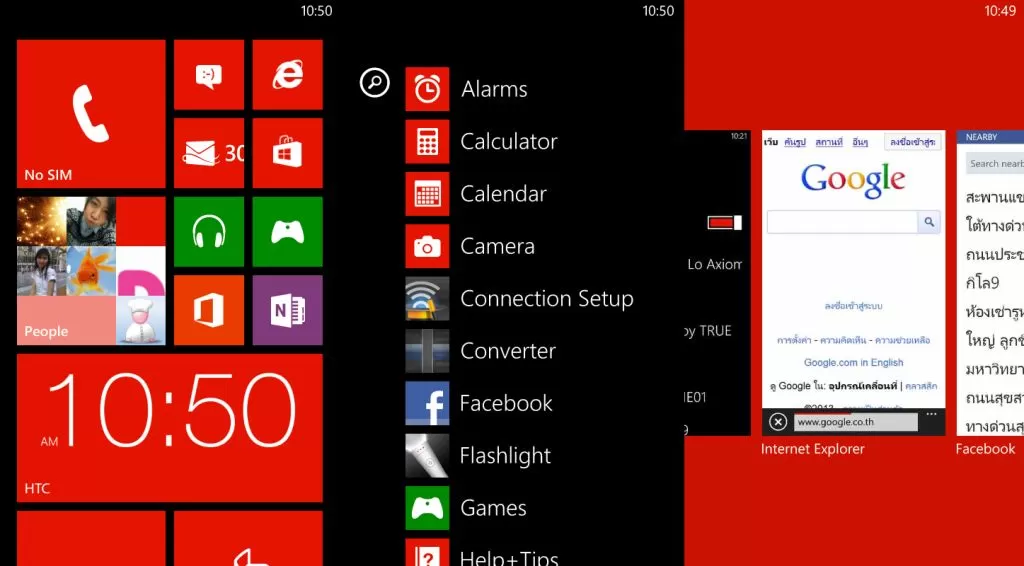1024x566 pixels.
Task: Open the Calendar app icon
Action: [x=427, y=194]
